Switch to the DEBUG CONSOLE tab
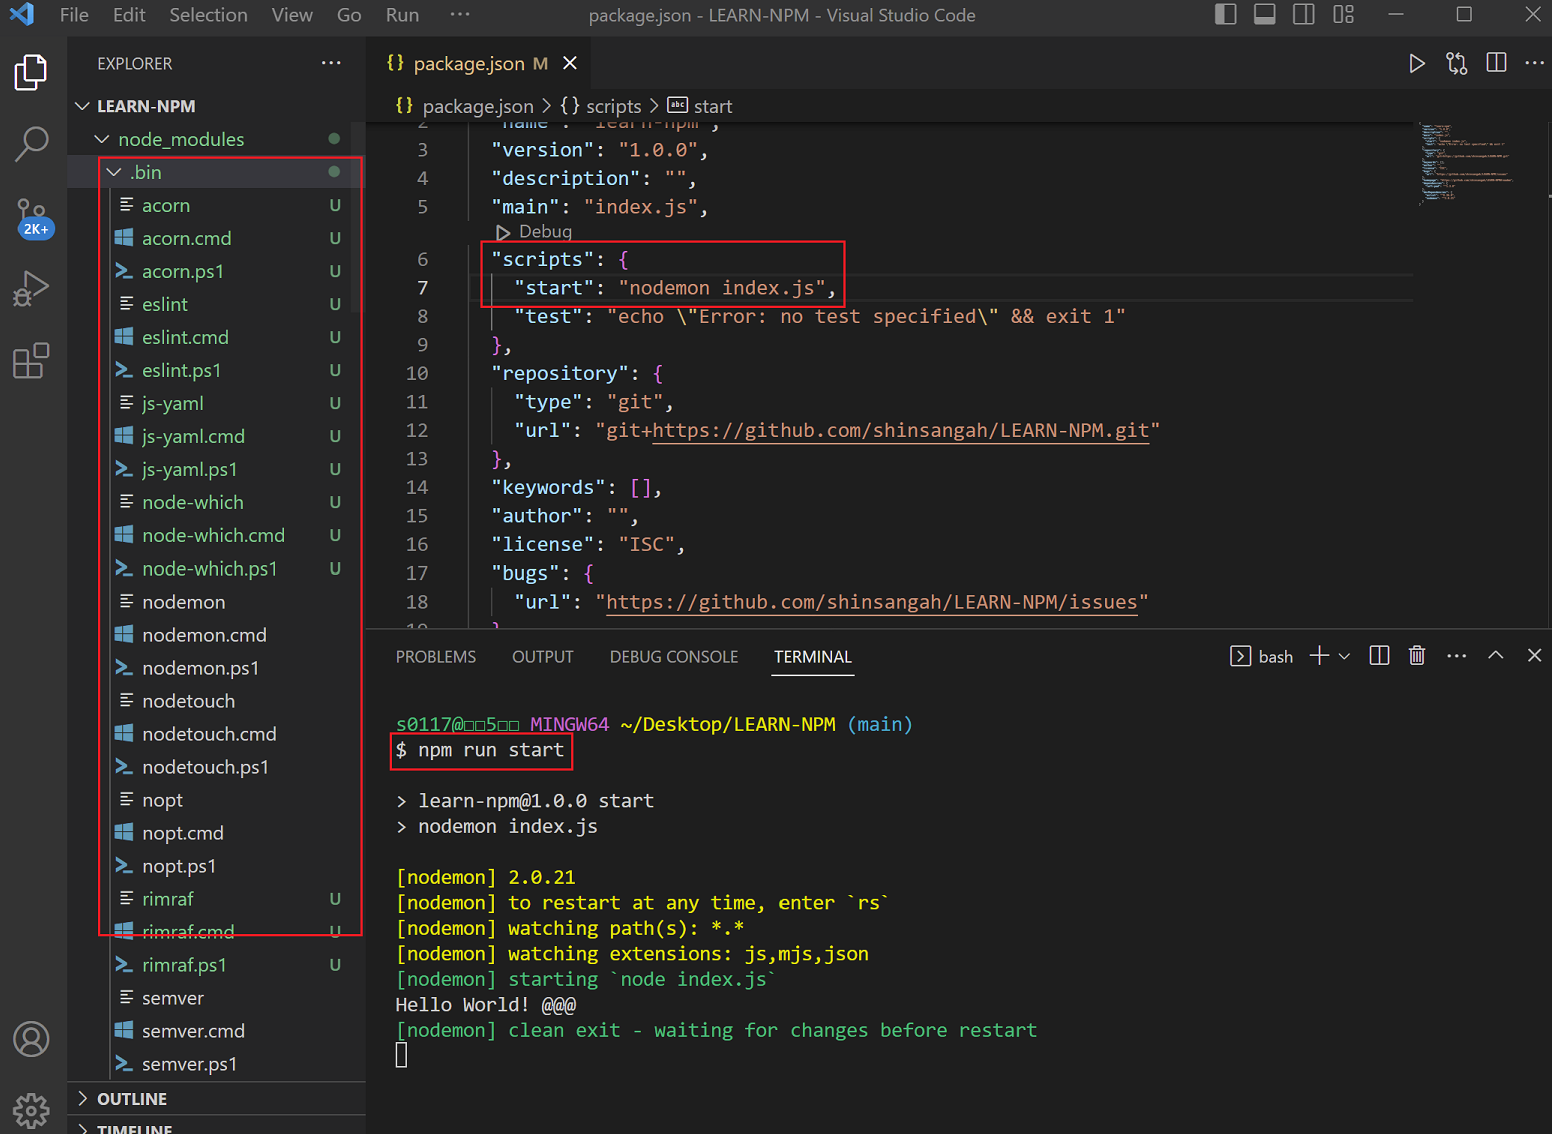1552x1134 pixels. [674, 657]
